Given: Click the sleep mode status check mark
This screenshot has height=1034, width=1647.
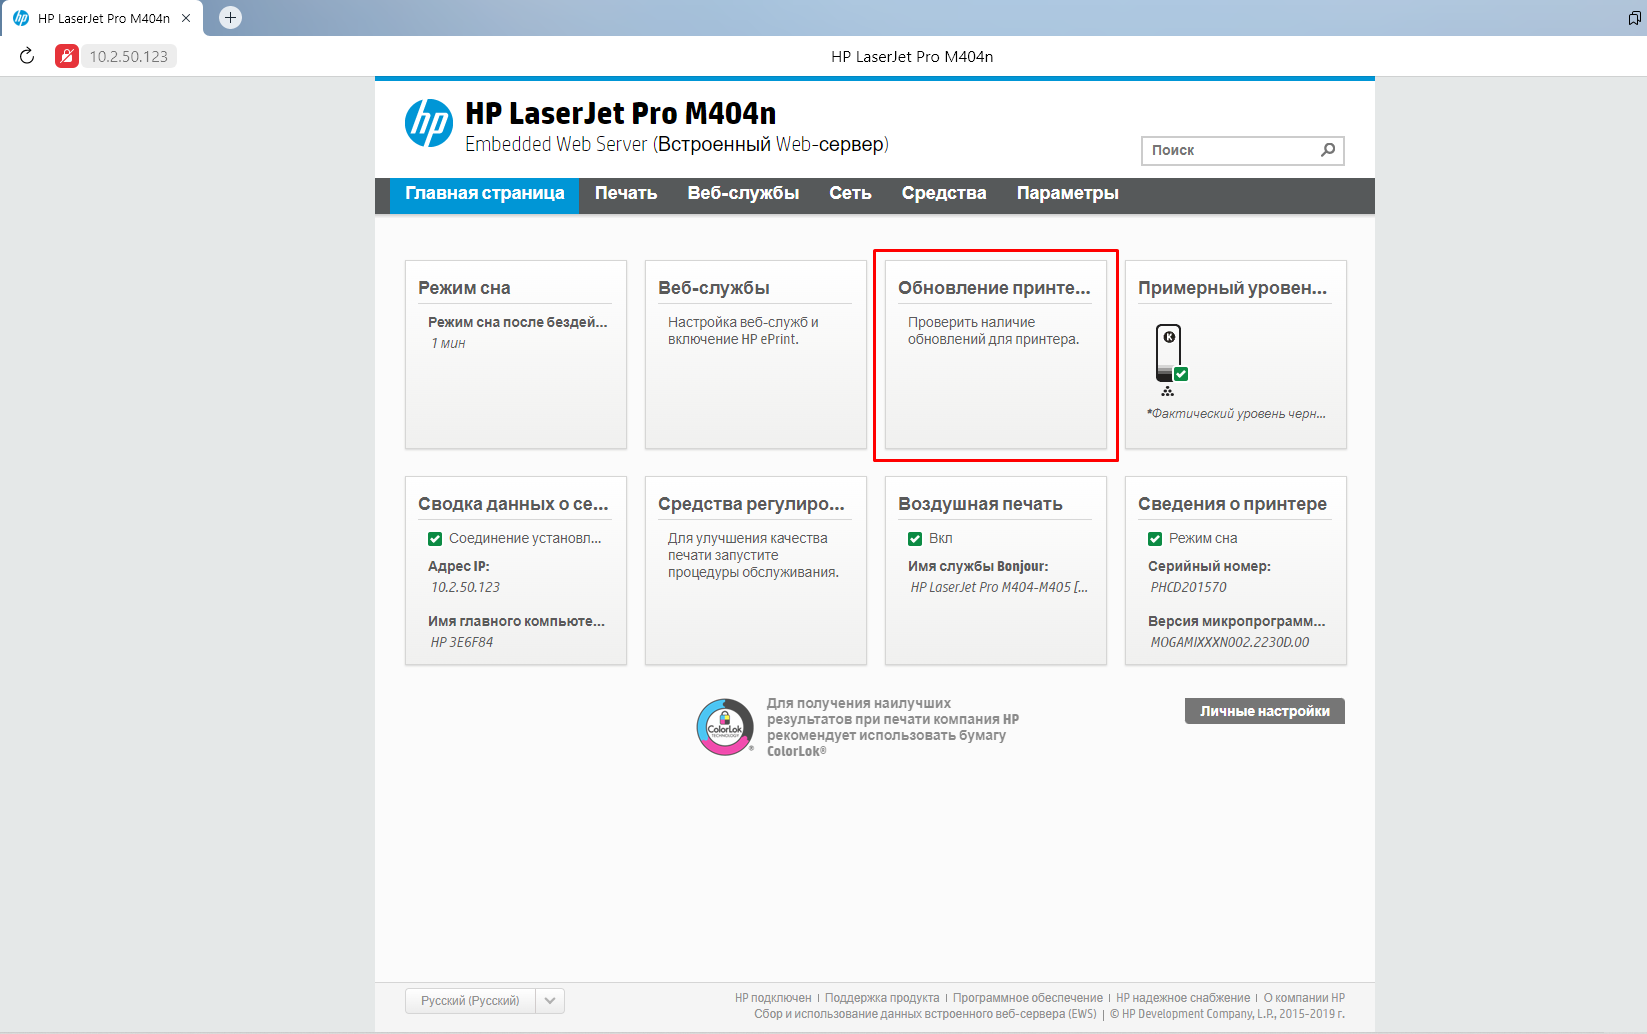Looking at the screenshot, I should [1155, 539].
